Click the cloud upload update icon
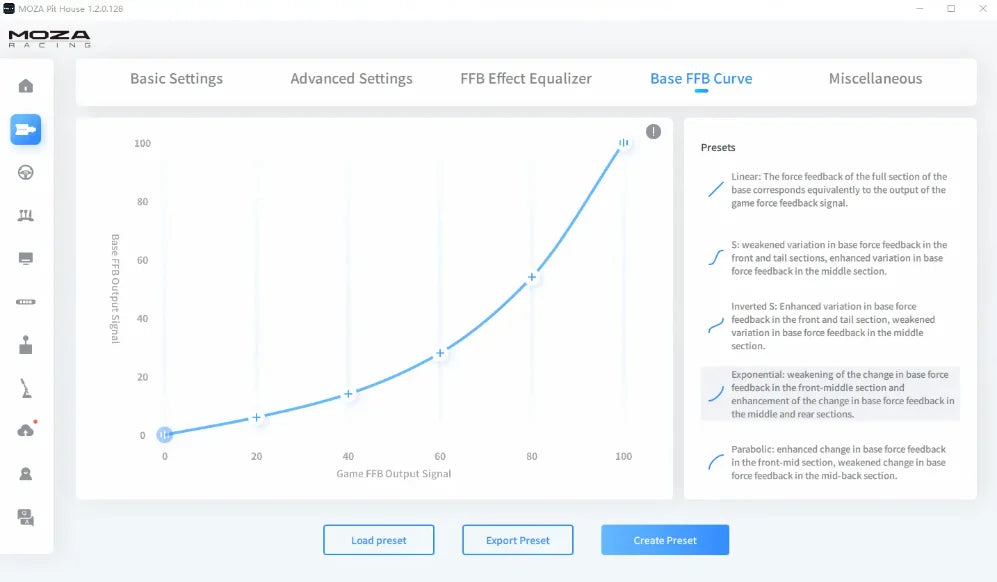 pos(26,430)
